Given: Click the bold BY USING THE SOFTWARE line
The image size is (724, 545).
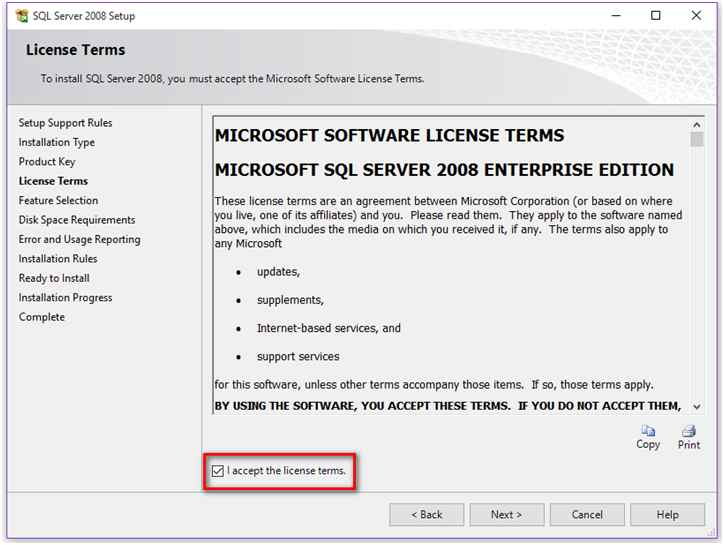Looking at the screenshot, I should tap(447, 406).
